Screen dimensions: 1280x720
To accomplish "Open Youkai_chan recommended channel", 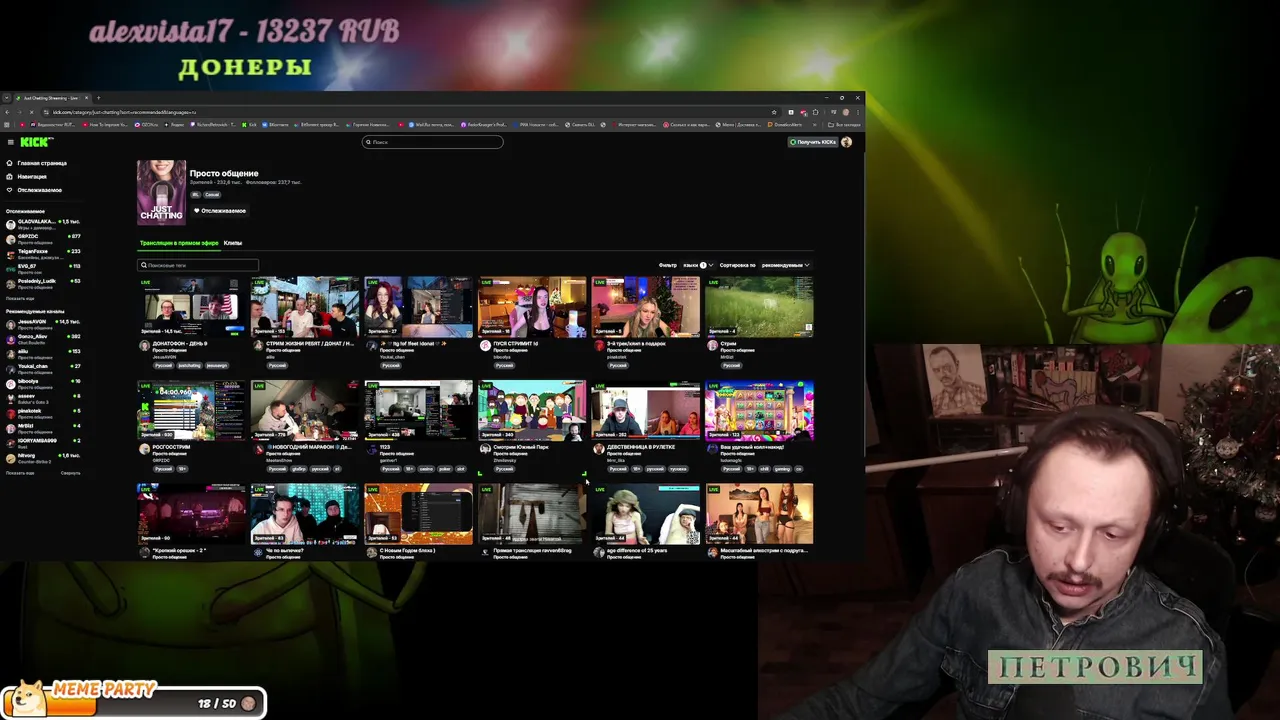I will (x=43, y=369).
